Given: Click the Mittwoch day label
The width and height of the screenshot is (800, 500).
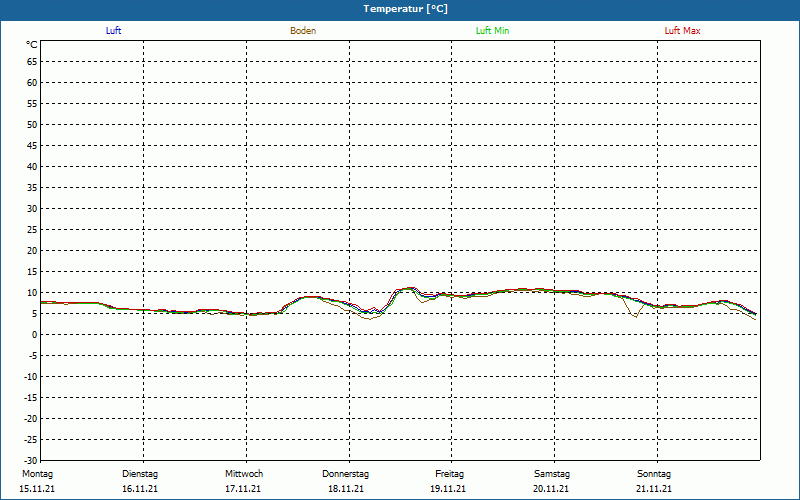Looking at the screenshot, I should pyautogui.click(x=244, y=474).
